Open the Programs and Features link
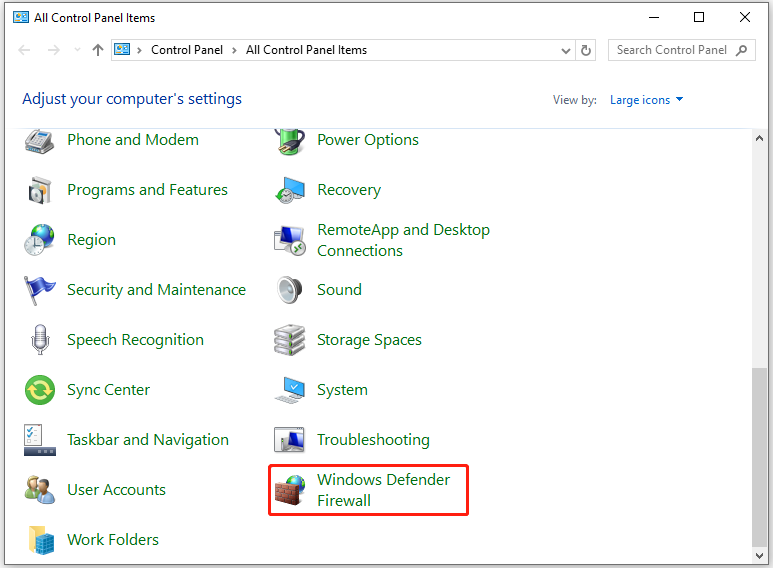Image resolution: width=773 pixels, height=568 pixels. click(147, 190)
